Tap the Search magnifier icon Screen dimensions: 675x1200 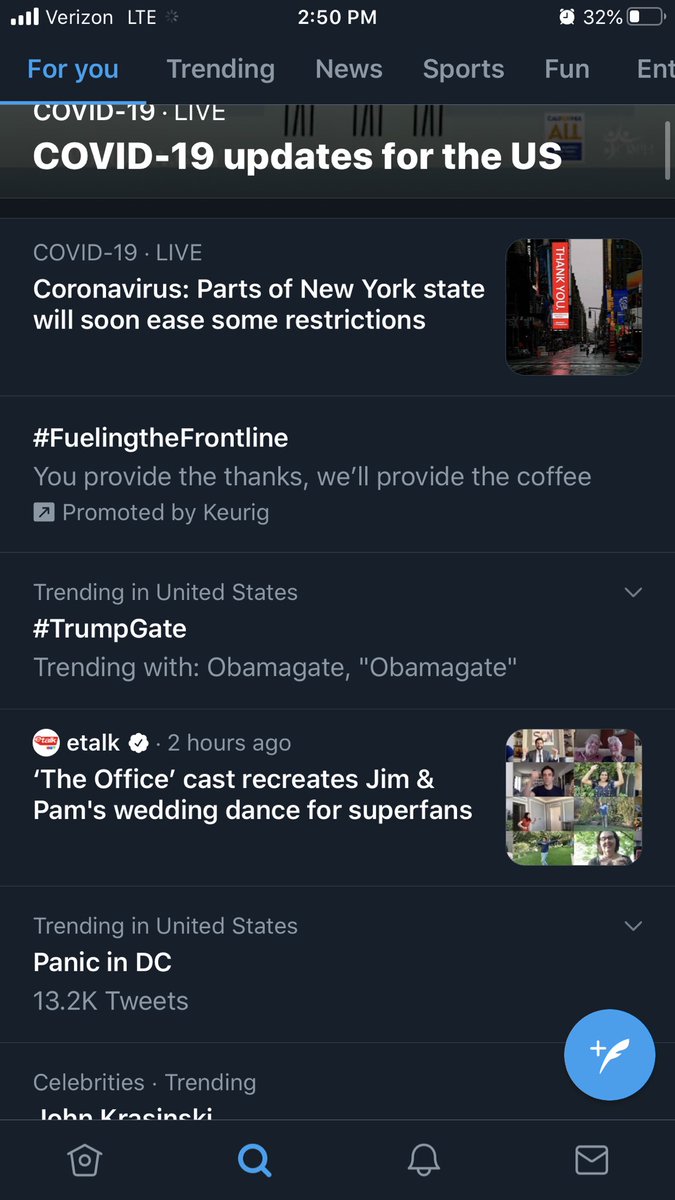254,1160
